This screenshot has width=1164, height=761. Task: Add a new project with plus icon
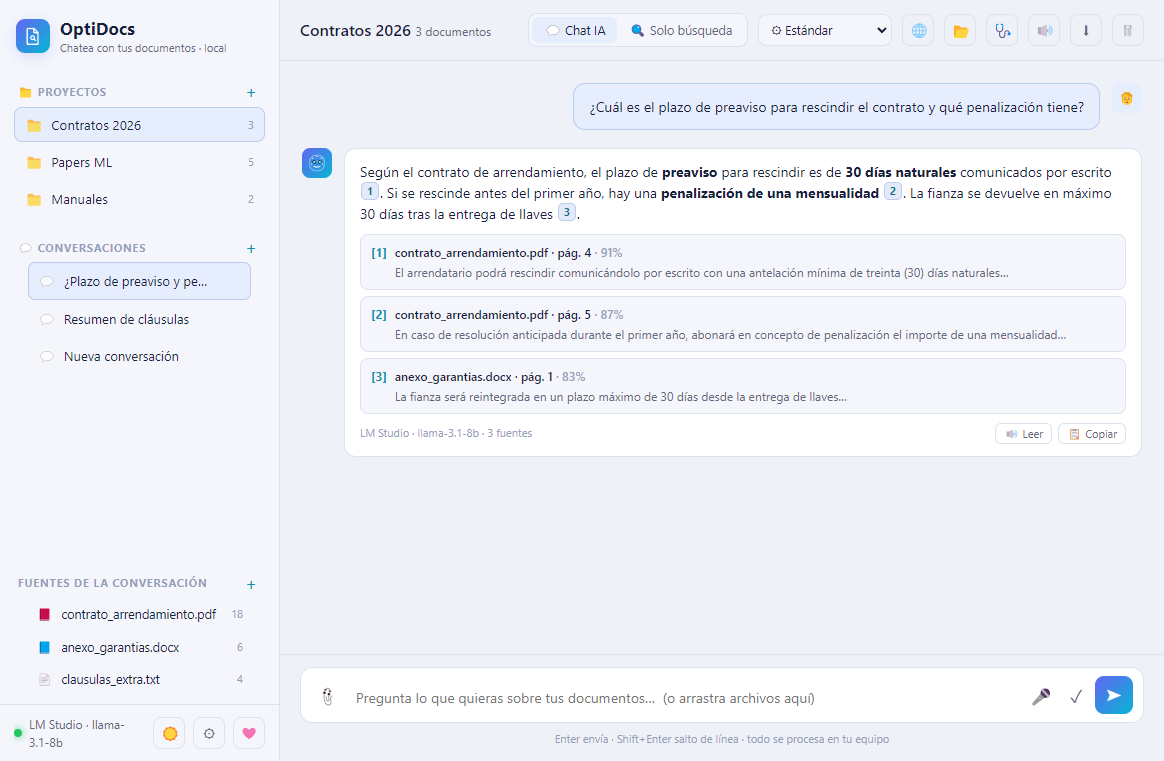click(x=251, y=93)
